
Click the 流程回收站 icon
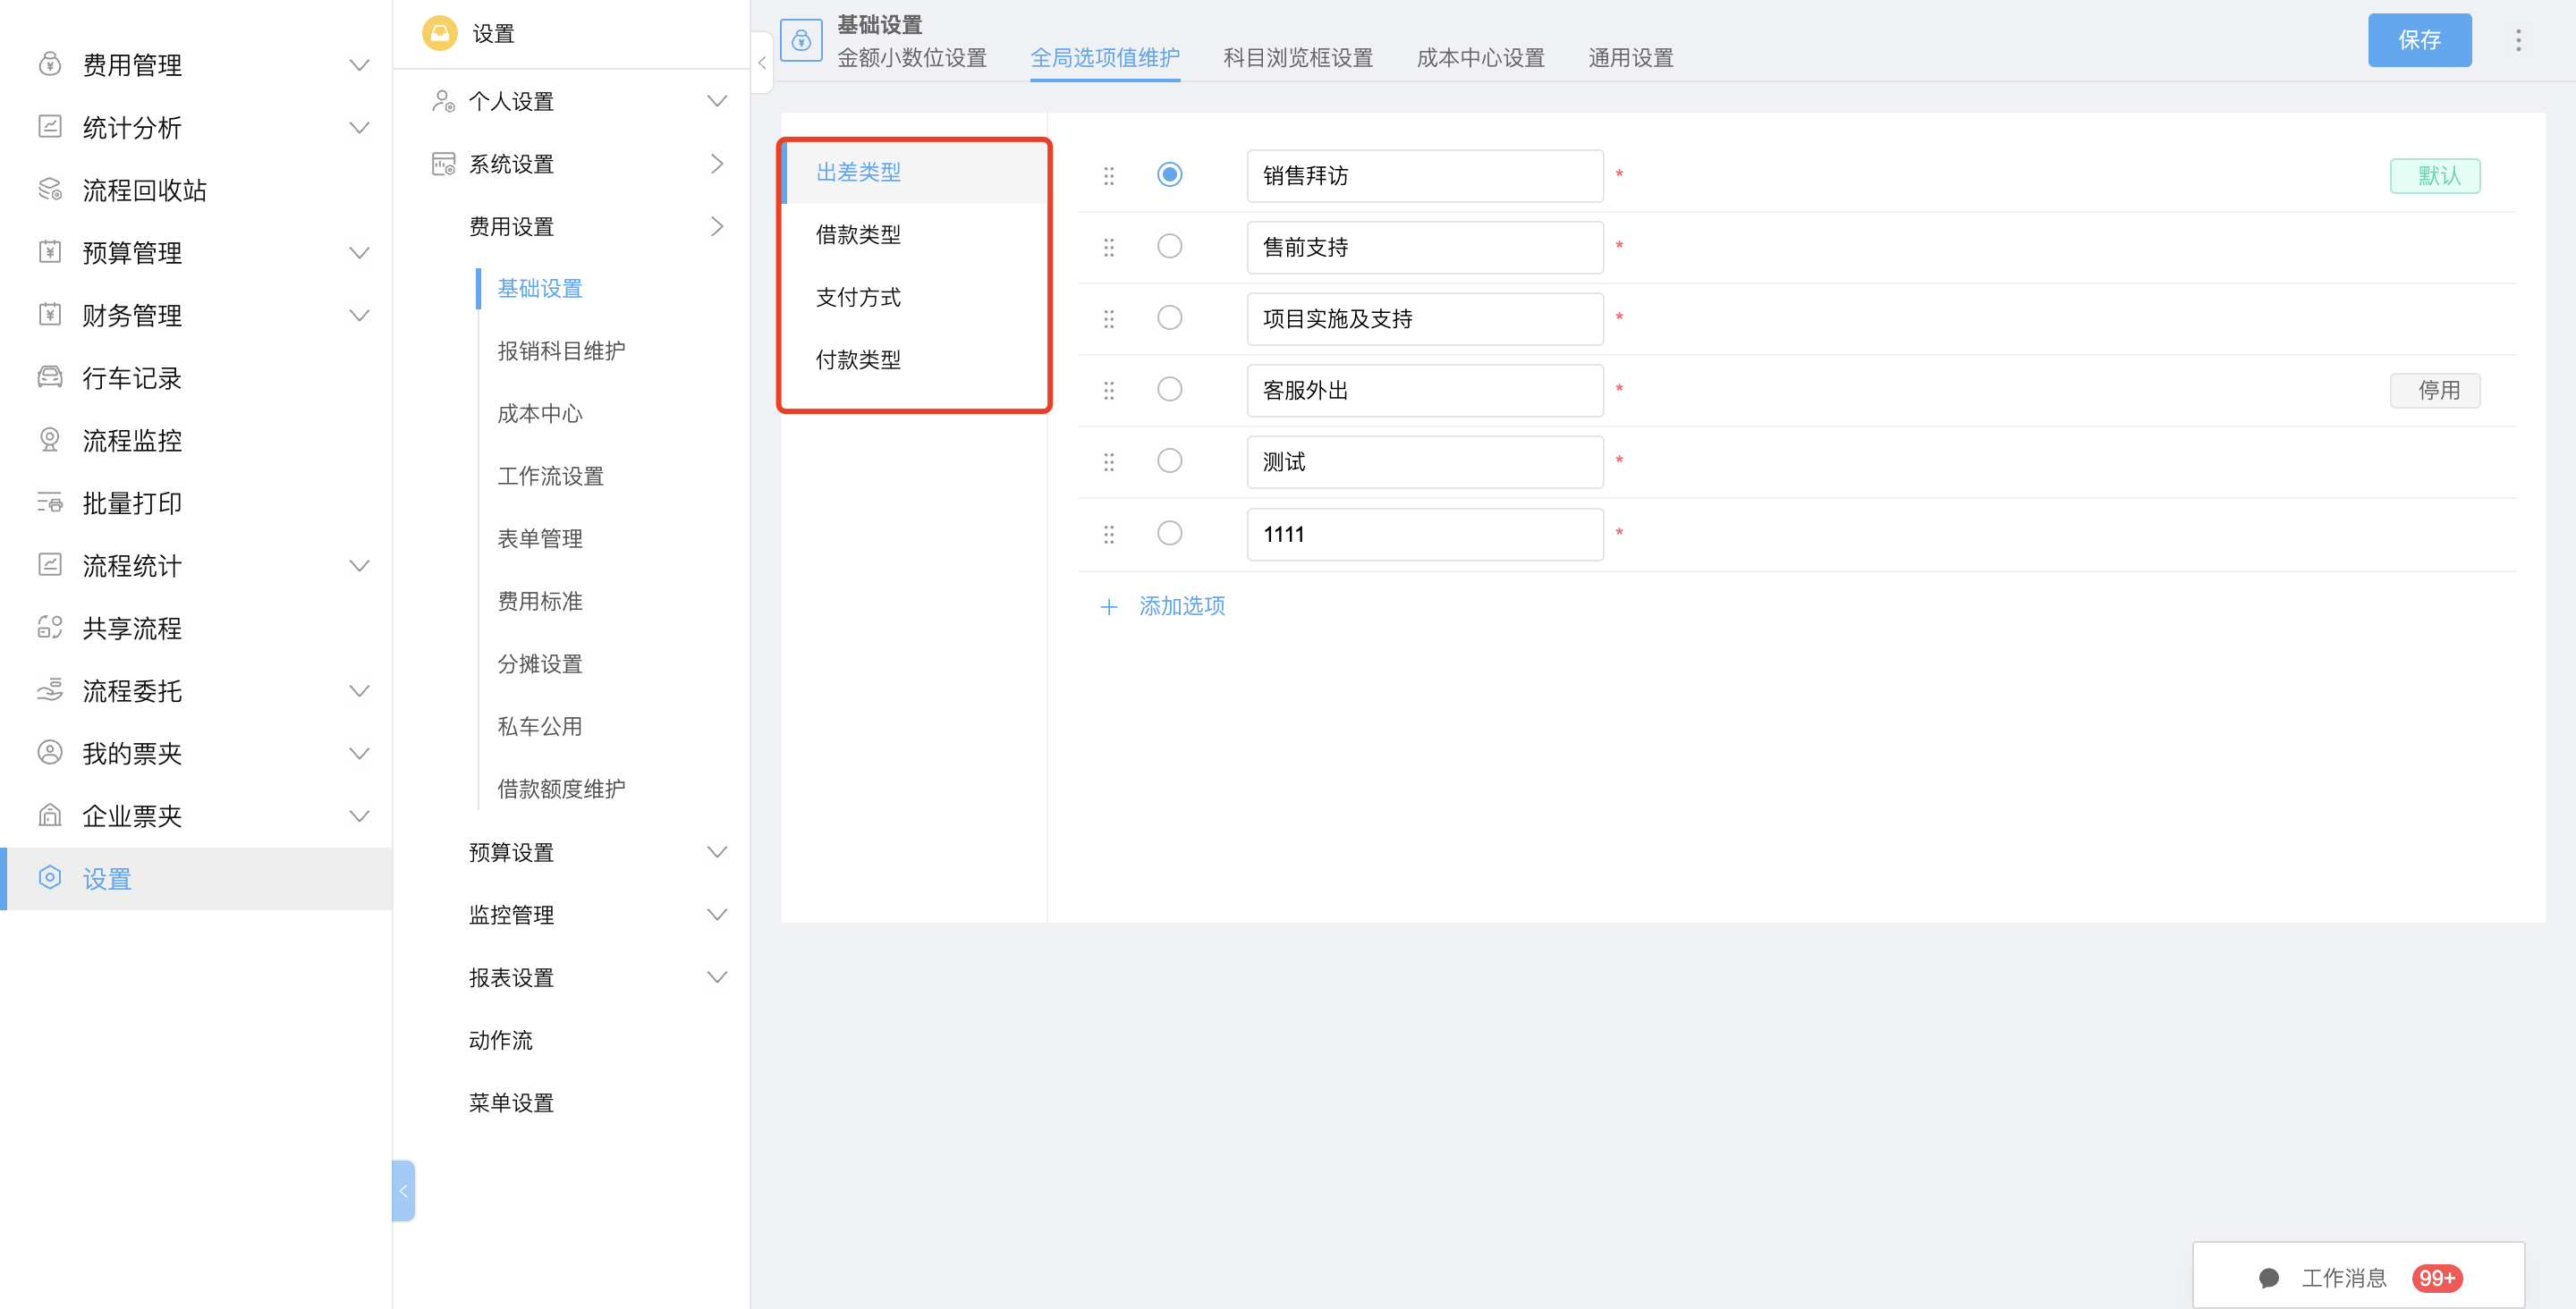point(50,190)
